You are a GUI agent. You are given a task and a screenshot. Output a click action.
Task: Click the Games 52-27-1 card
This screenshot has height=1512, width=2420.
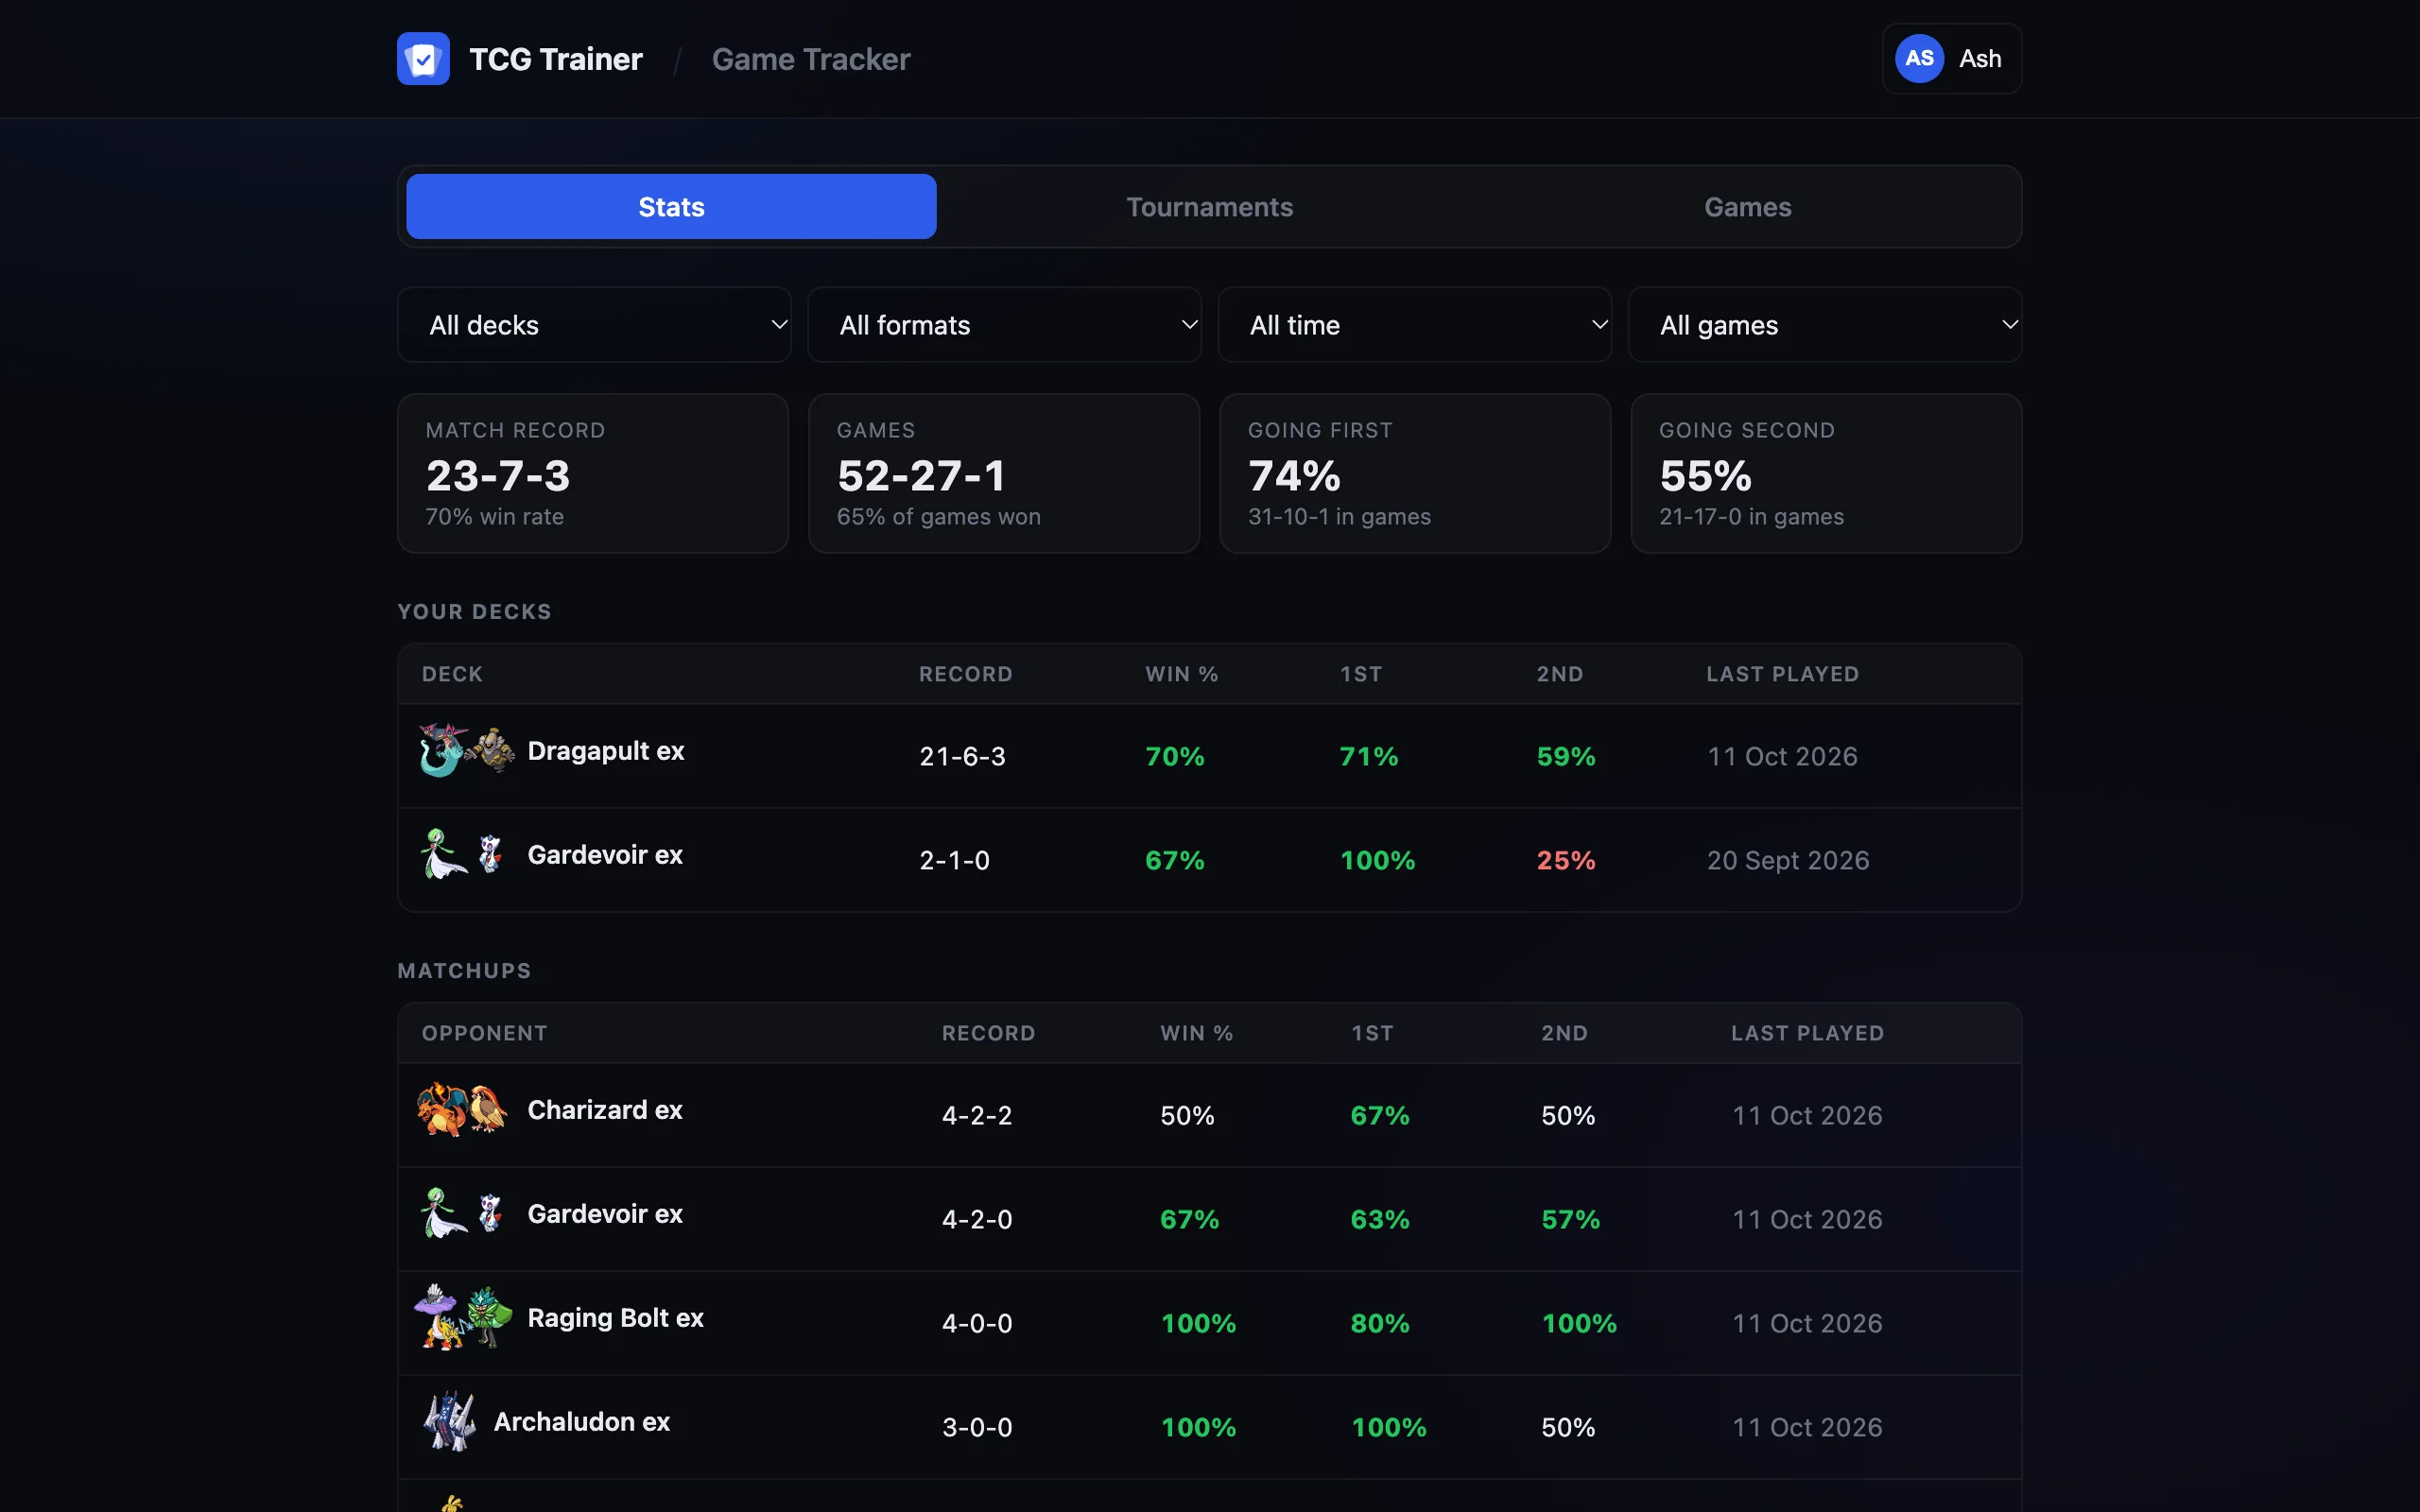[1004, 473]
